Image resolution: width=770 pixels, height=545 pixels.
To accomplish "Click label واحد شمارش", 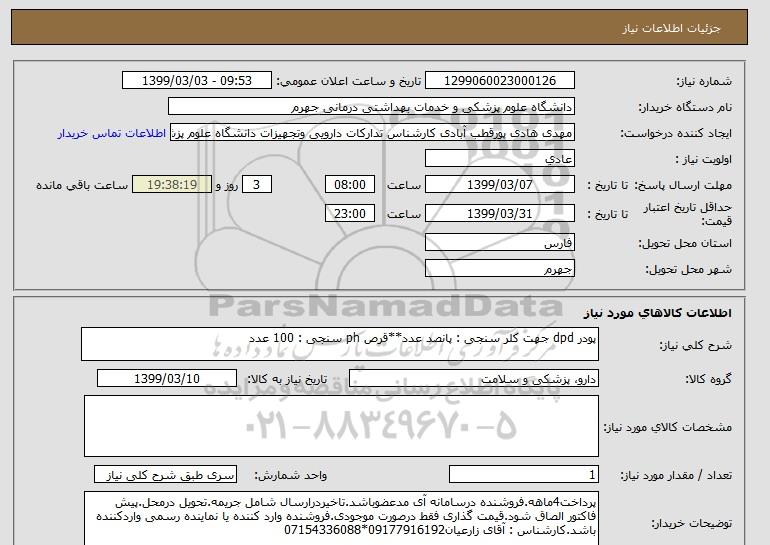I will 291,475.
